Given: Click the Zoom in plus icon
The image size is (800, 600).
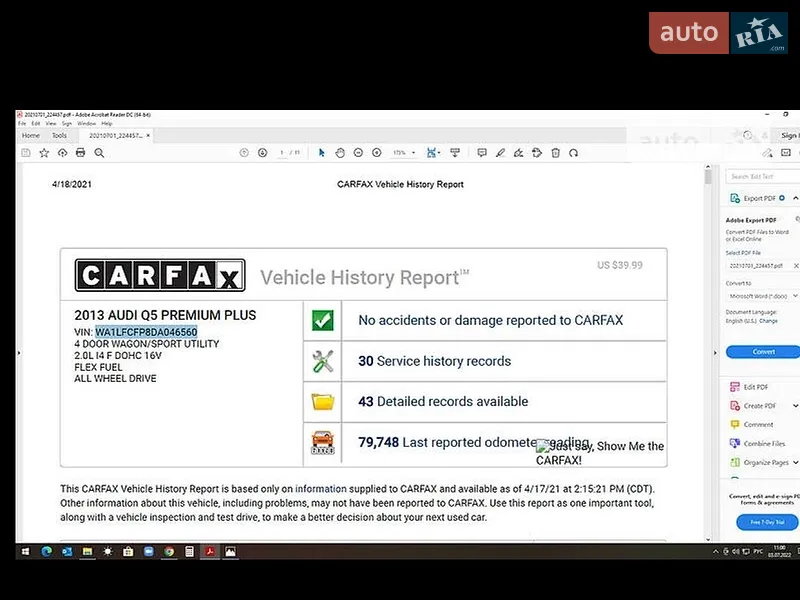Looking at the screenshot, I should [377, 153].
